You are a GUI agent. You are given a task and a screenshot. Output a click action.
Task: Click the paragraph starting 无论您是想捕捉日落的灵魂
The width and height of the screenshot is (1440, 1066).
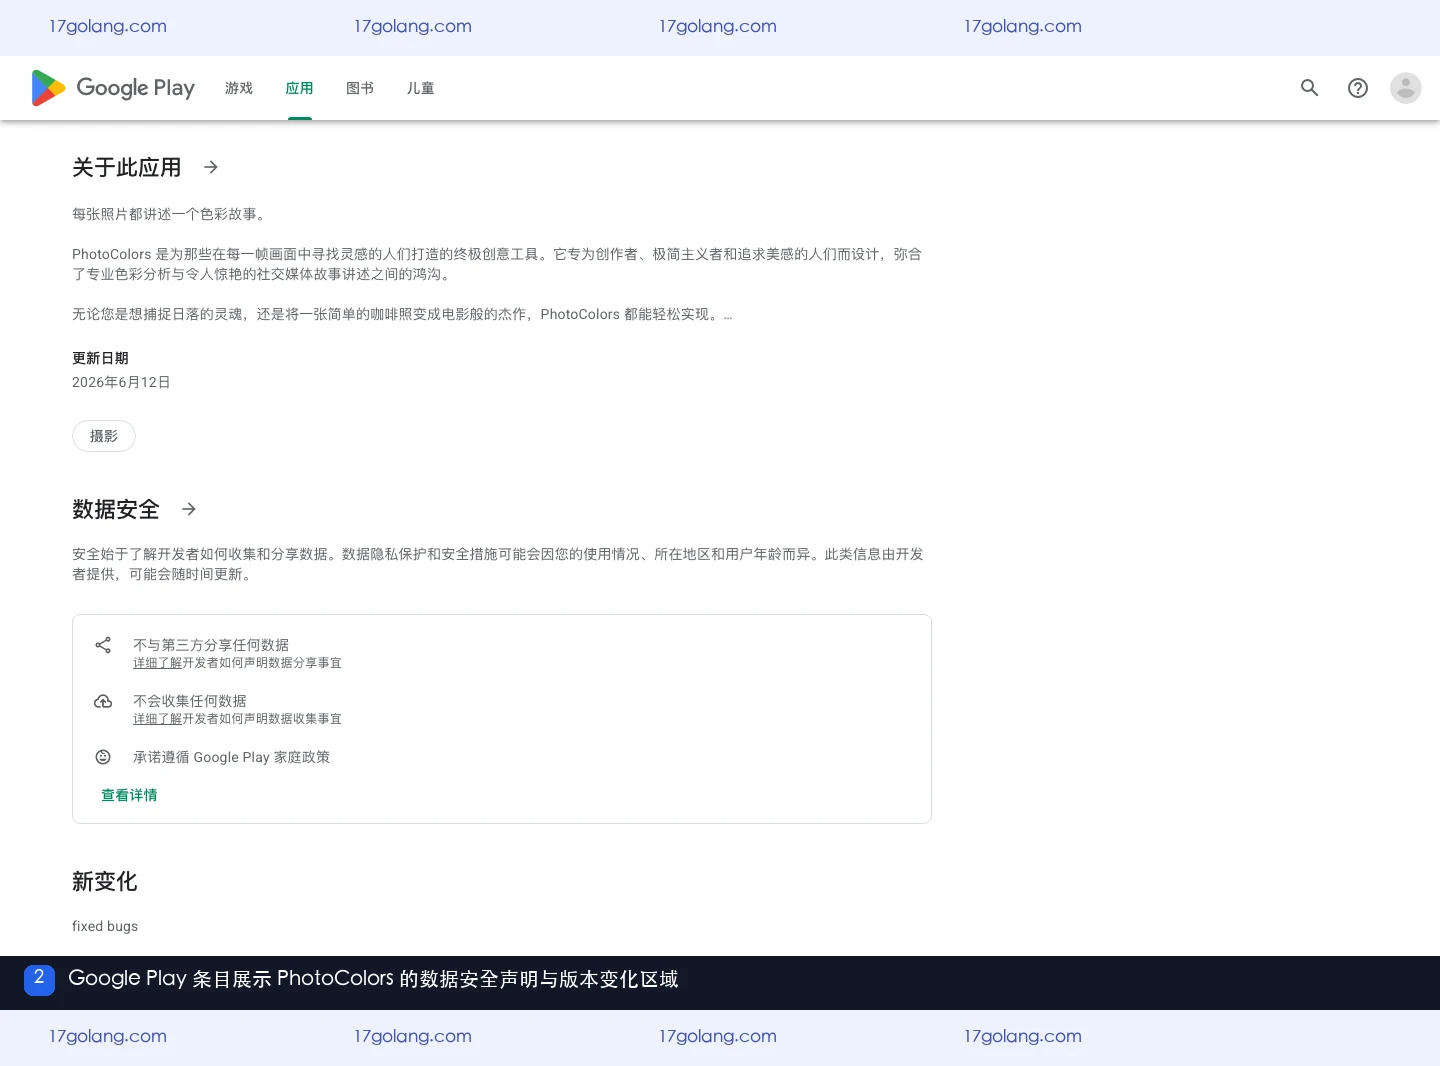tap(402, 314)
